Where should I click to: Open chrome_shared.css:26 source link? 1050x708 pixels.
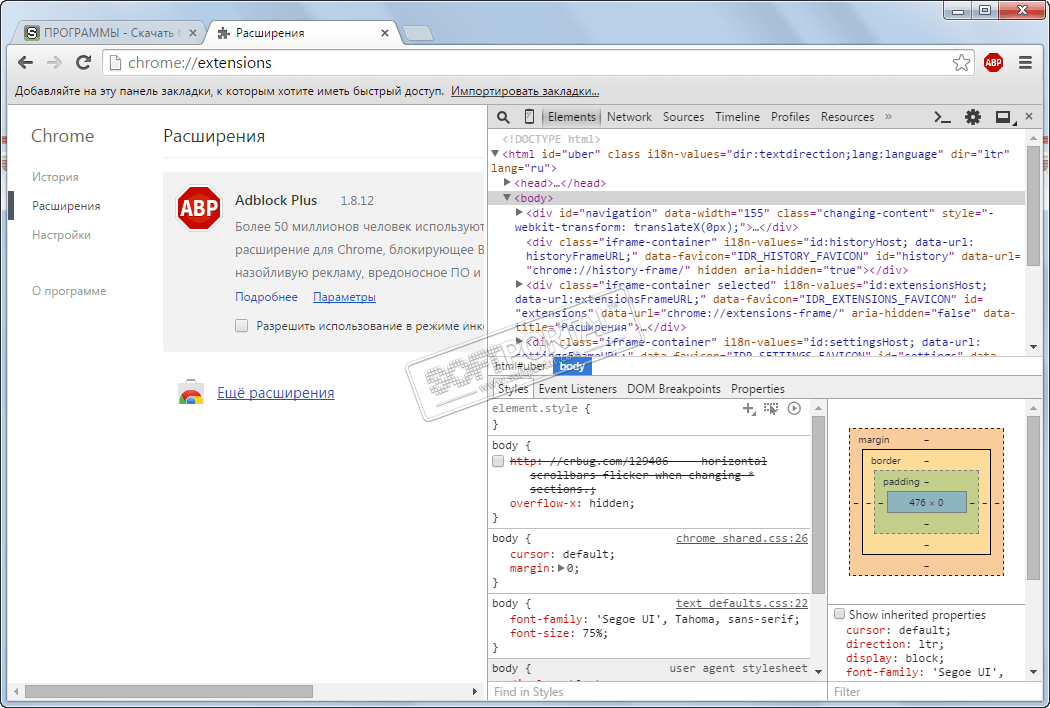(741, 539)
